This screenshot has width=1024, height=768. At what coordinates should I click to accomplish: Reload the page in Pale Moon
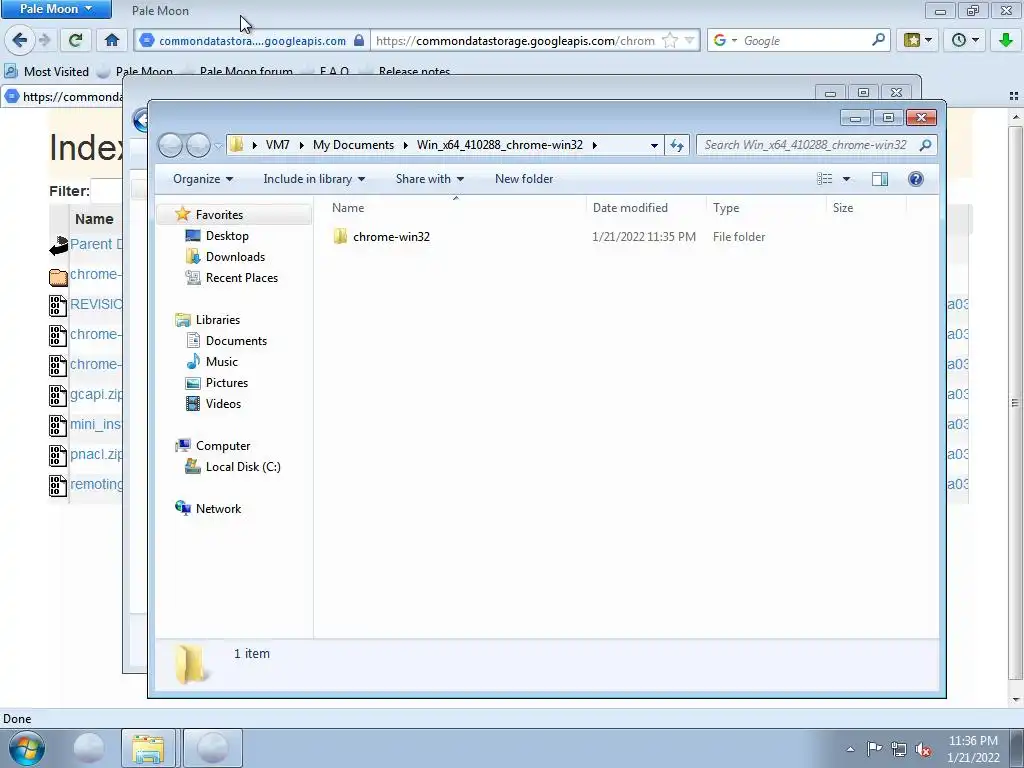(75, 40)
